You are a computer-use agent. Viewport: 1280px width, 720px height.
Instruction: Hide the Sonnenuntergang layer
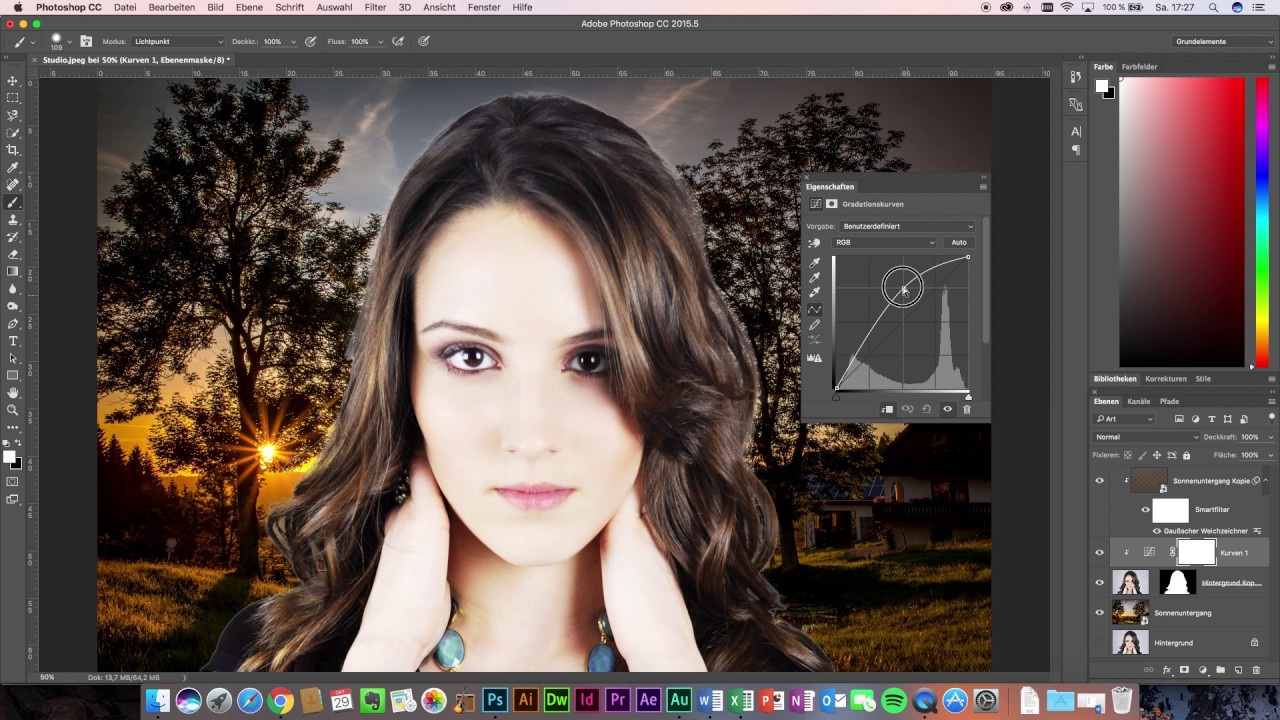(1100, 612)
